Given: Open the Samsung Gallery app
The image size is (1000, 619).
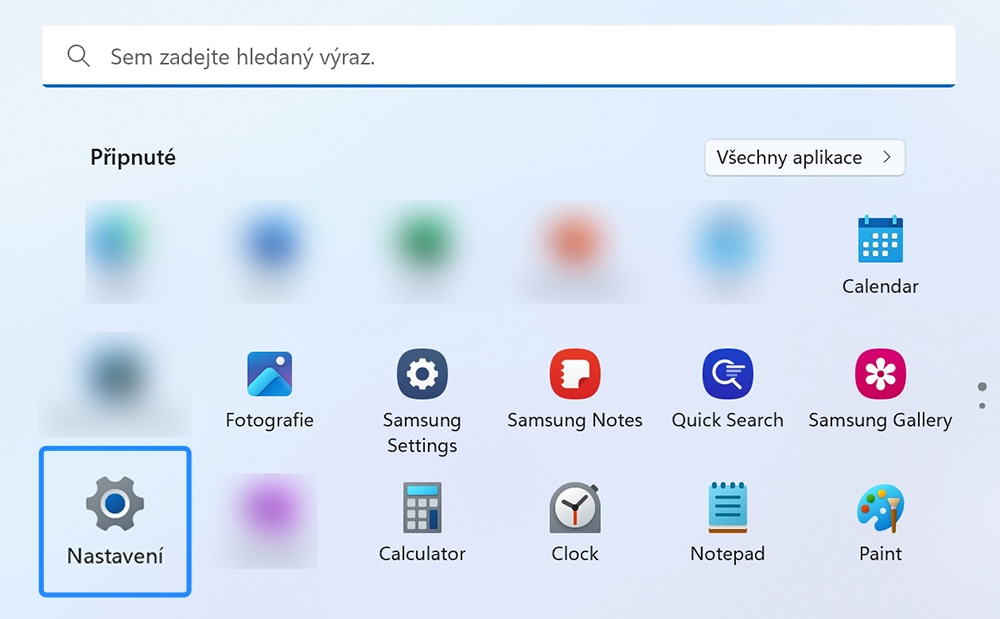Looking at the screenshot, I should click(880, 374).
